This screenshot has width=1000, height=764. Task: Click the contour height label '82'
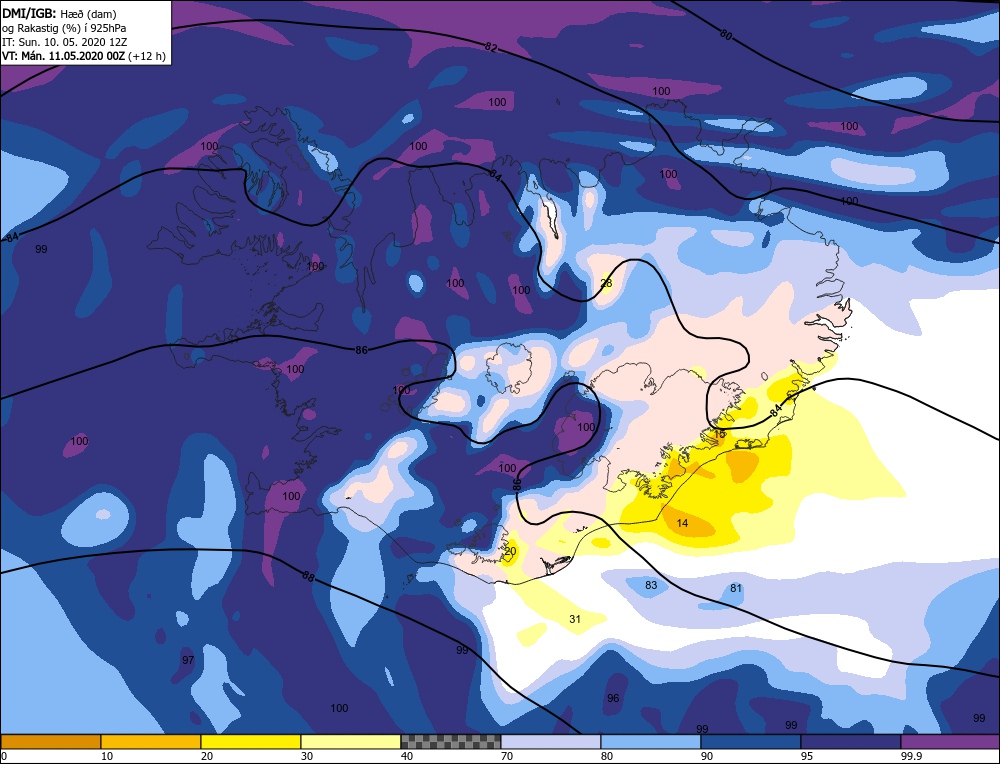tap(490, 47)
